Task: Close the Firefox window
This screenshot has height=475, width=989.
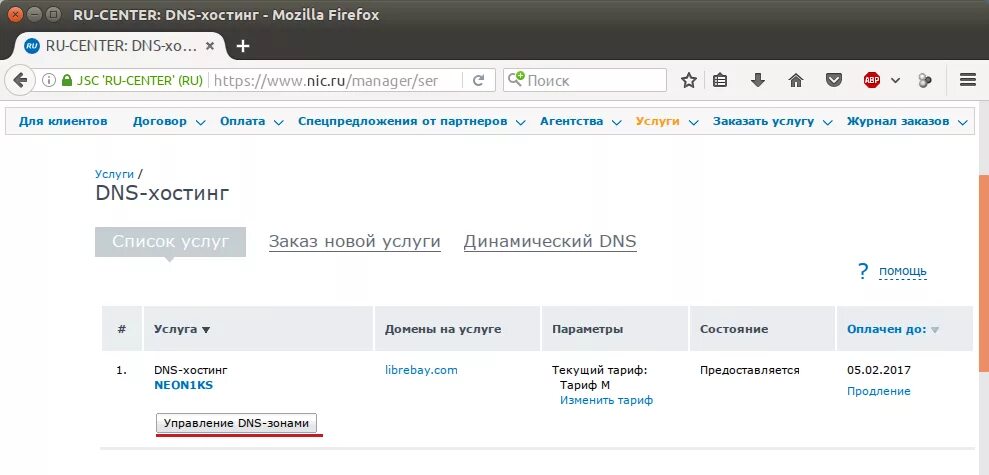Action: coord(15,14)
